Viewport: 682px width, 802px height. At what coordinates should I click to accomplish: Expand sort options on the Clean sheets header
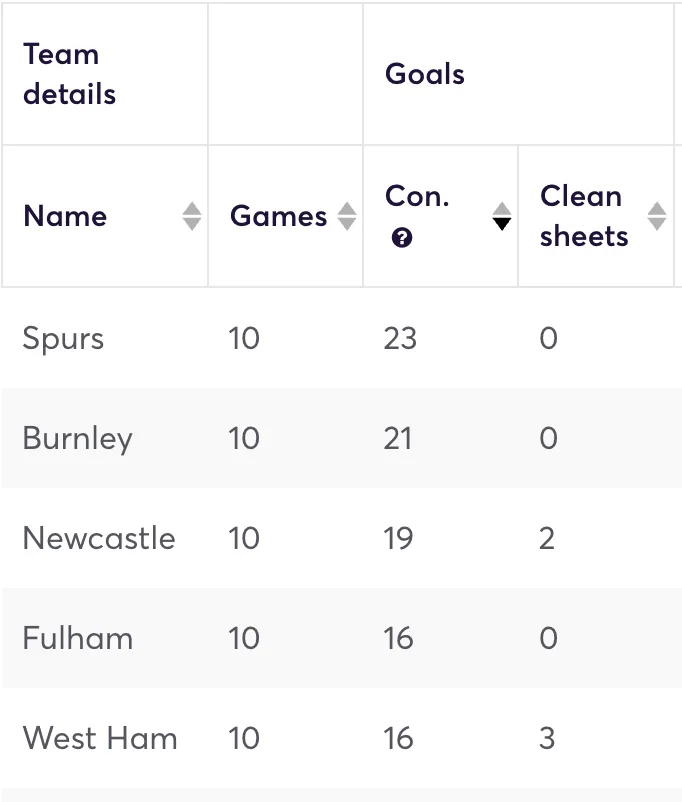click(657, 216)
